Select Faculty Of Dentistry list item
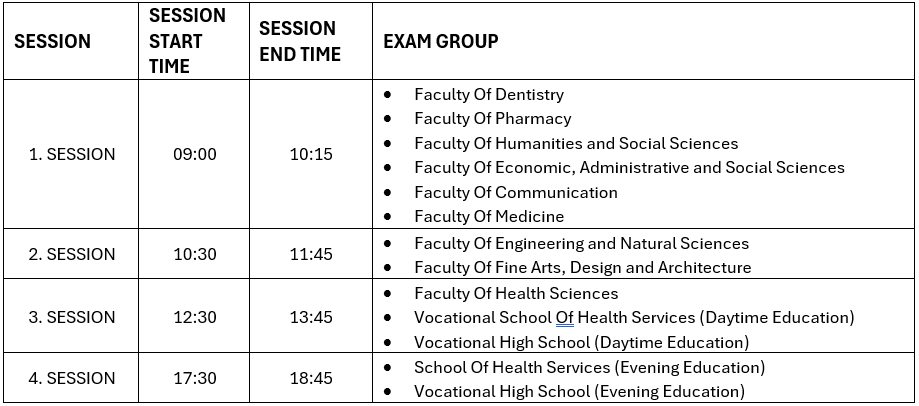The height and width of the screenshot is (406, 919). (x=489, y=95)
